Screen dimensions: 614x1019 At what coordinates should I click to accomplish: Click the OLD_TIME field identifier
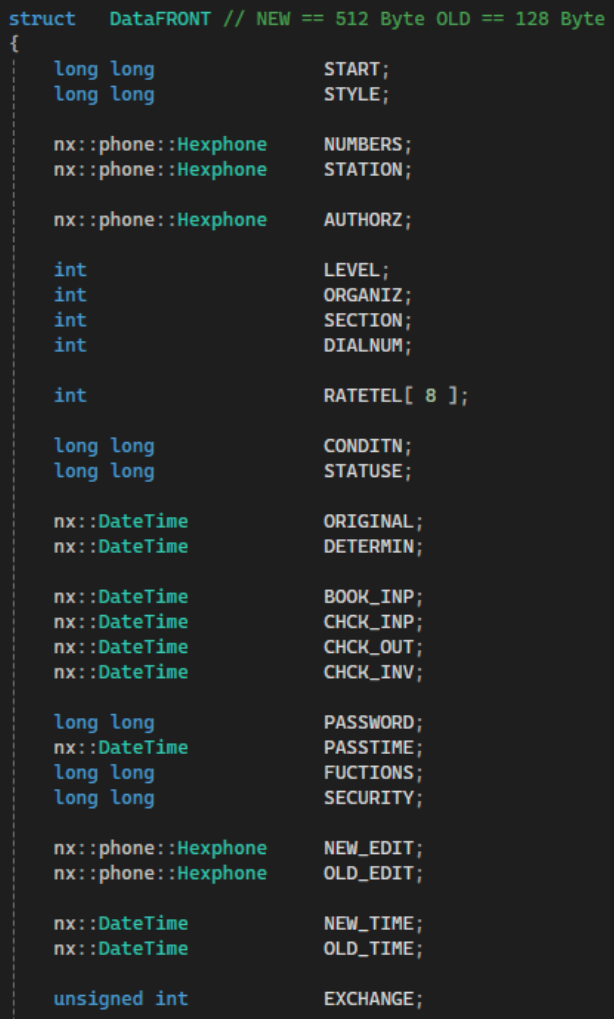368,948
